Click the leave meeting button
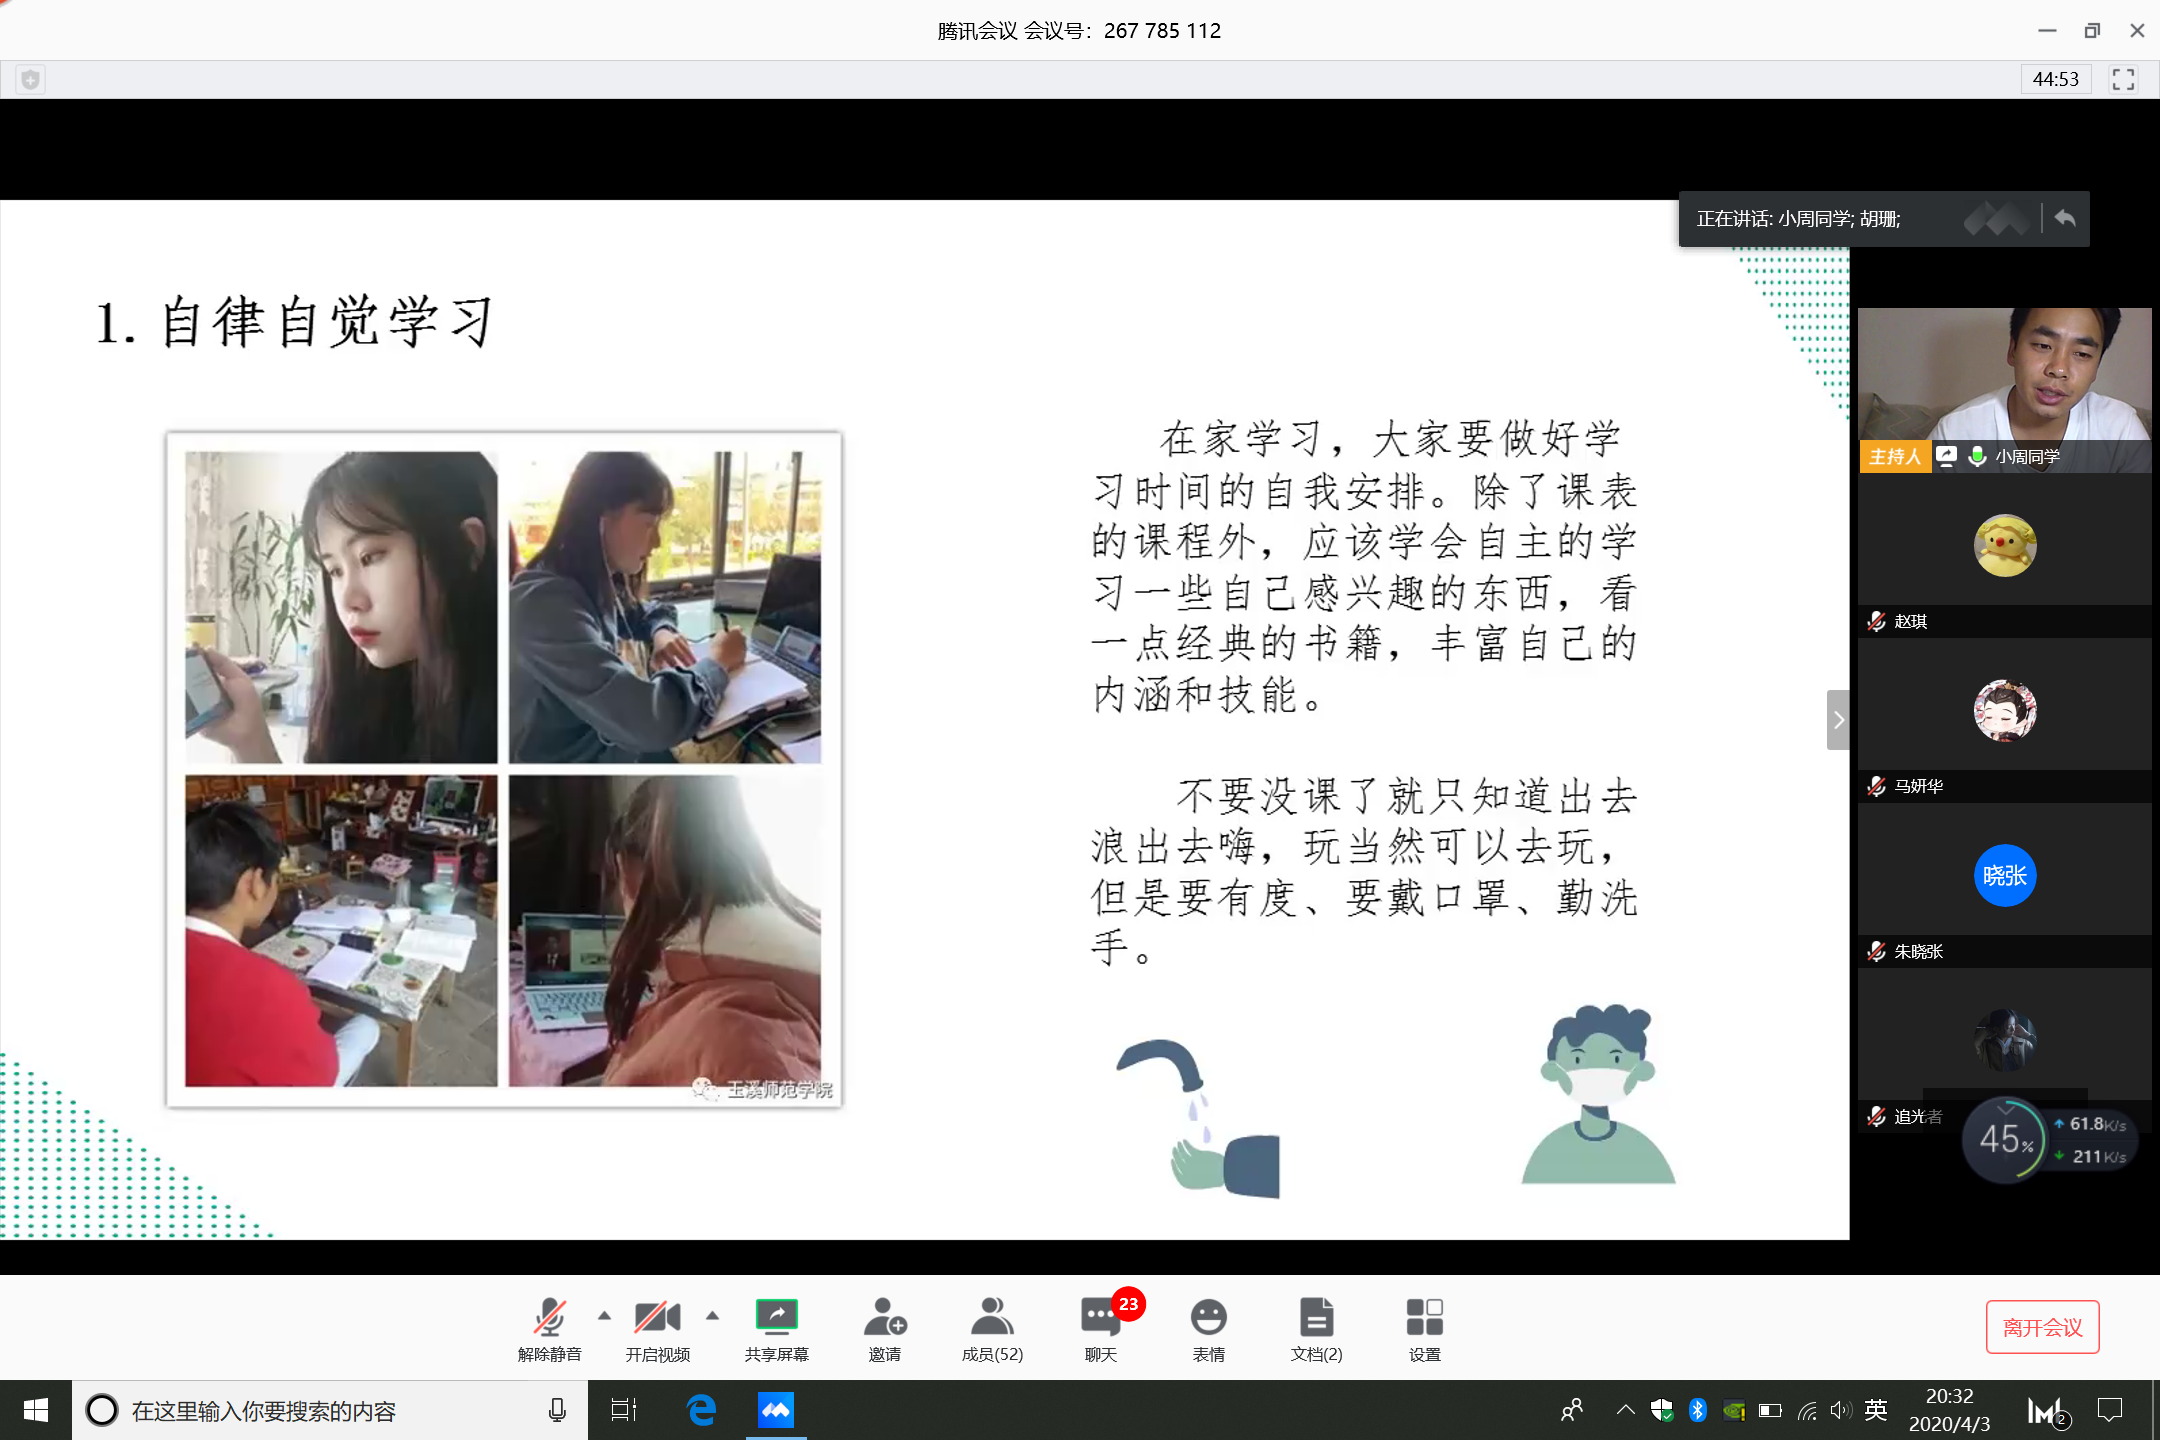Viewport: 2160px width, 1440px height. pos(2041,1327)
